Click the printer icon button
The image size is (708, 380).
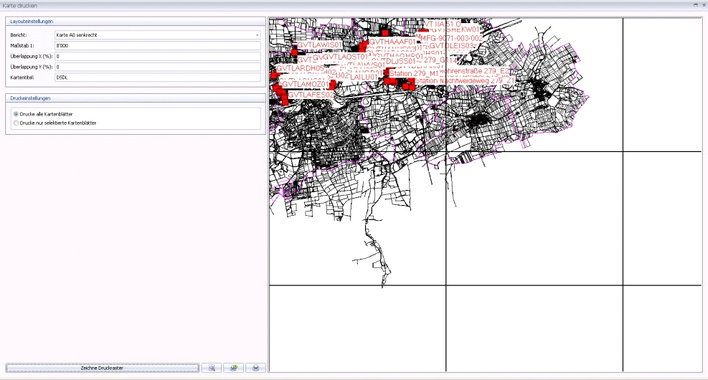(256, 368)
